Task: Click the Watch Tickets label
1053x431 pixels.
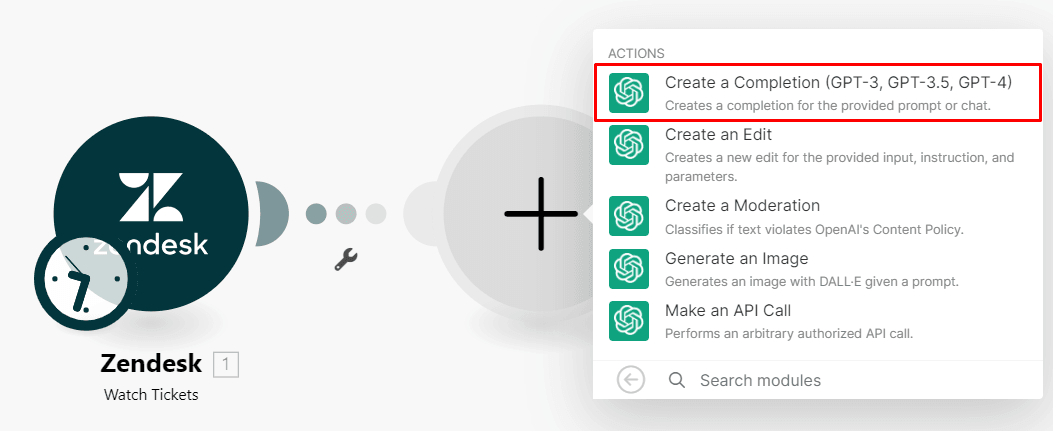Action: (x=151, y=395)
